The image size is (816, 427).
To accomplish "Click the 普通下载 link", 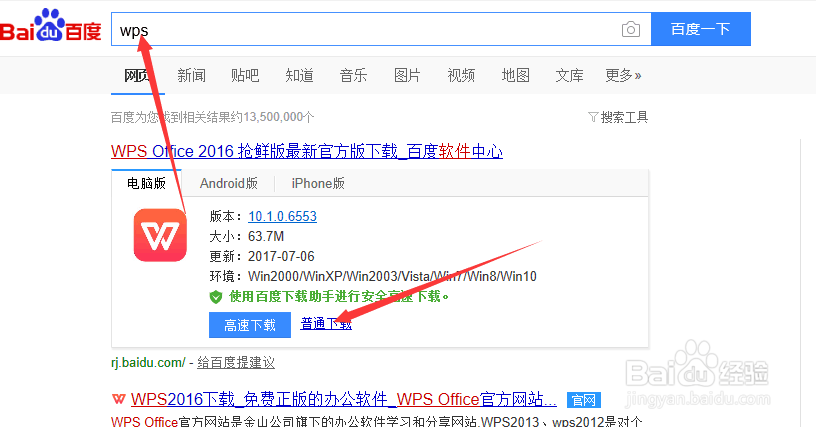I will (326, 324).
